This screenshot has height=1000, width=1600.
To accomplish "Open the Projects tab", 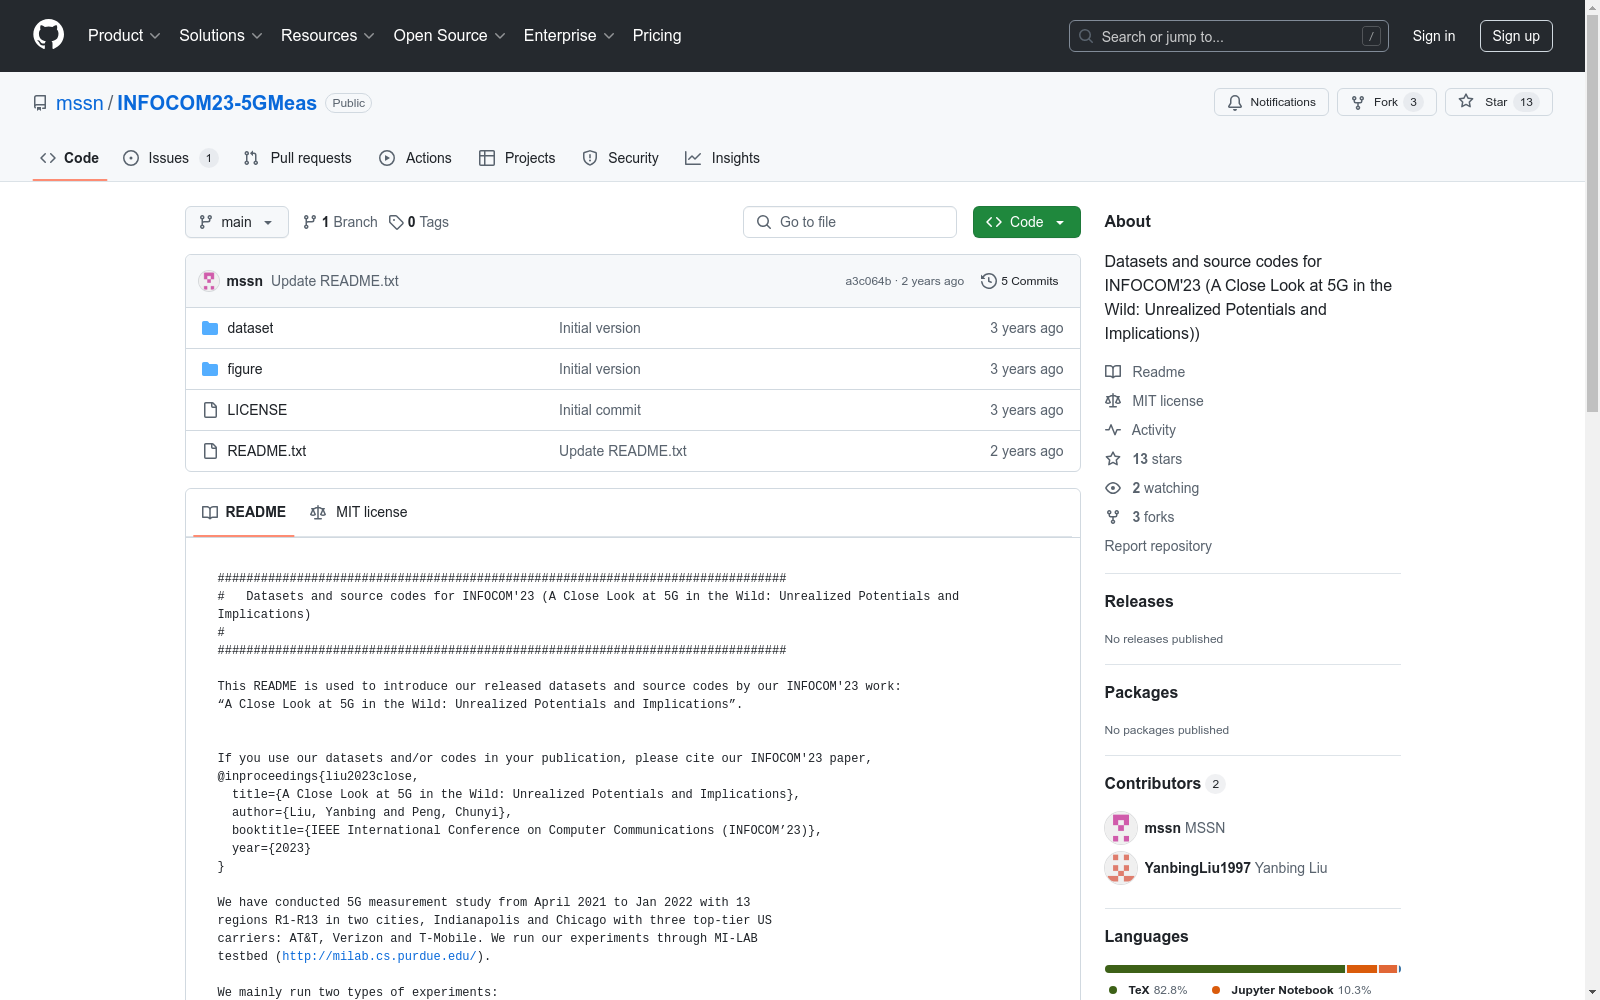I will click(x=517, y=158).
